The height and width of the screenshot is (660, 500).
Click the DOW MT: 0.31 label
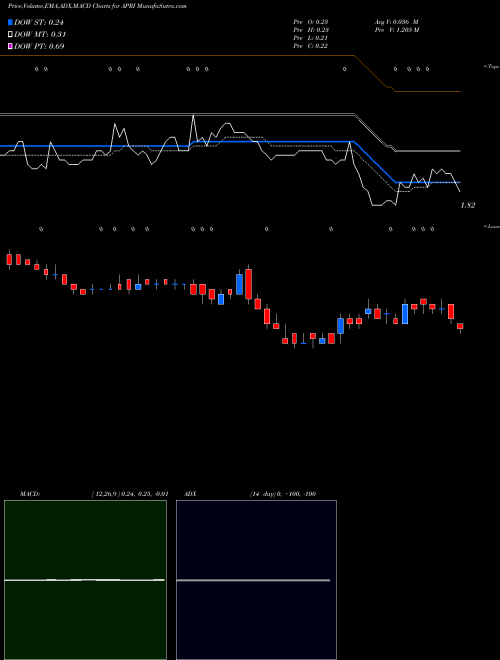[40, 34]
